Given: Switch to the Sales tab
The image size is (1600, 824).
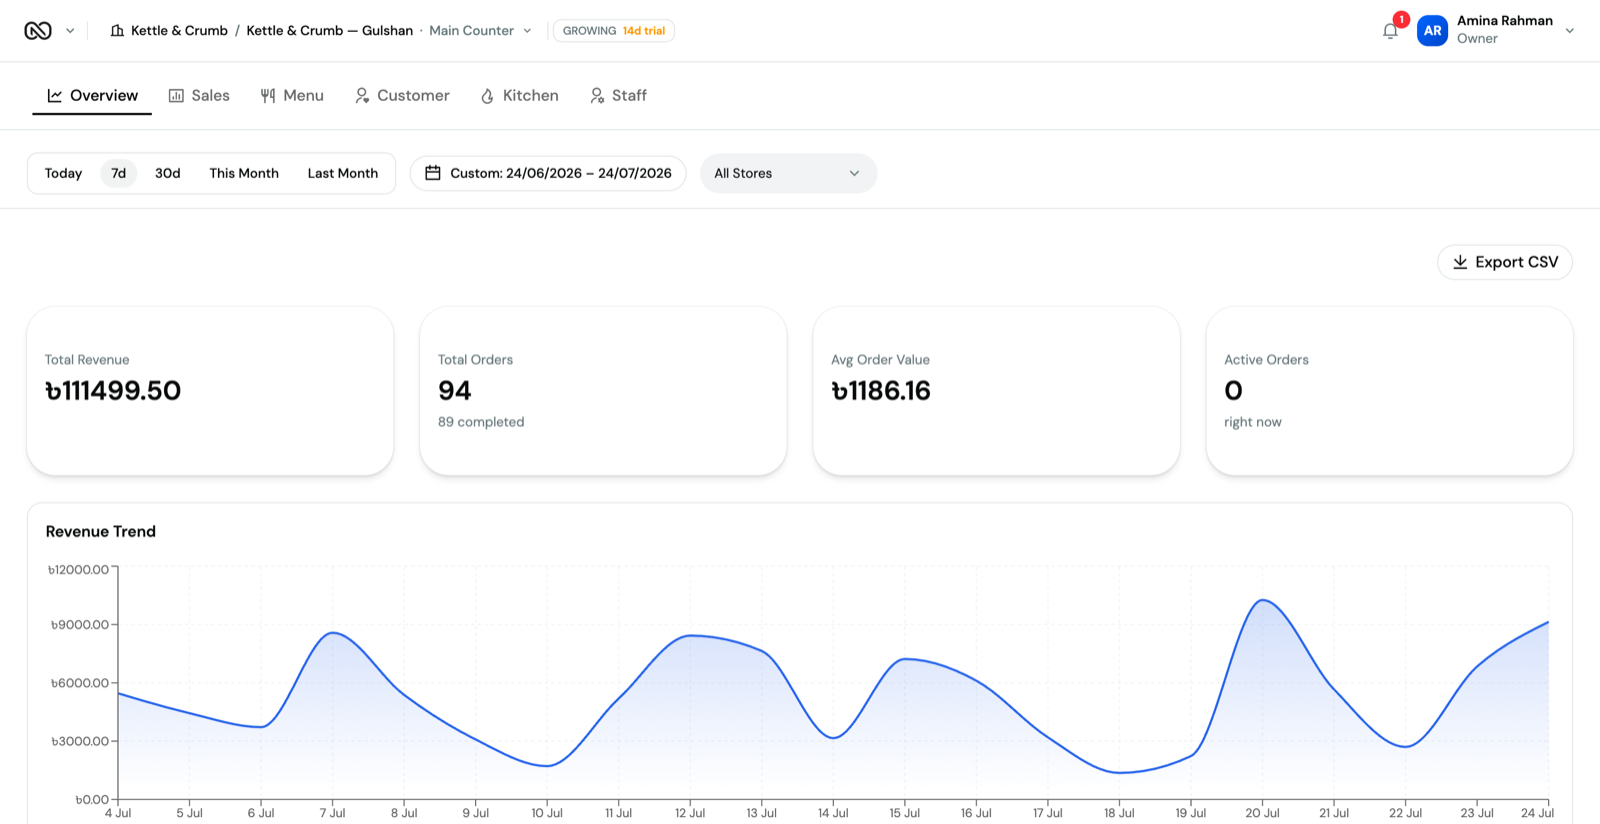Looking at the screenshot, I should coord(199,96).
